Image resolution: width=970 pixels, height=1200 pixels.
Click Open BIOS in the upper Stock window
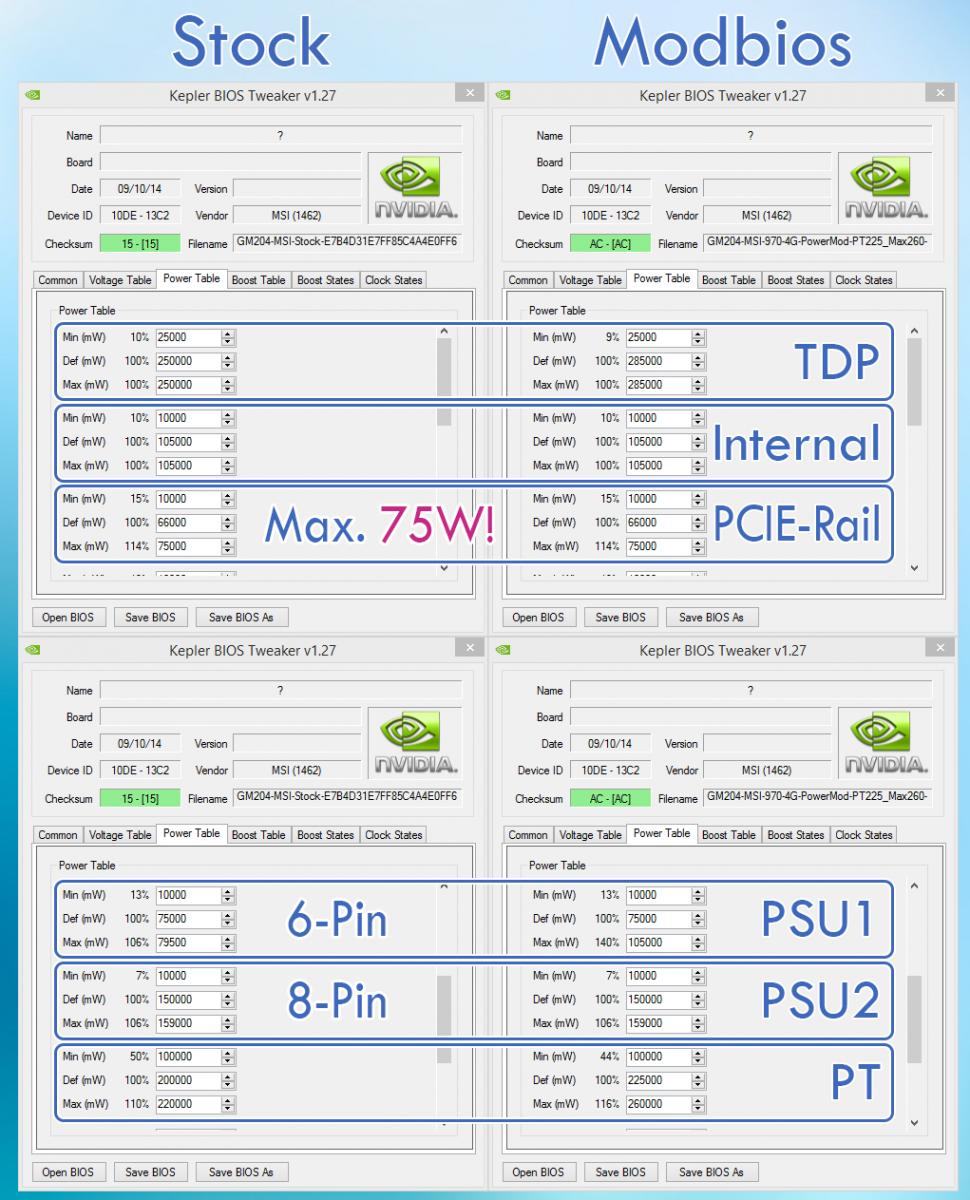(x=68, y=617)
